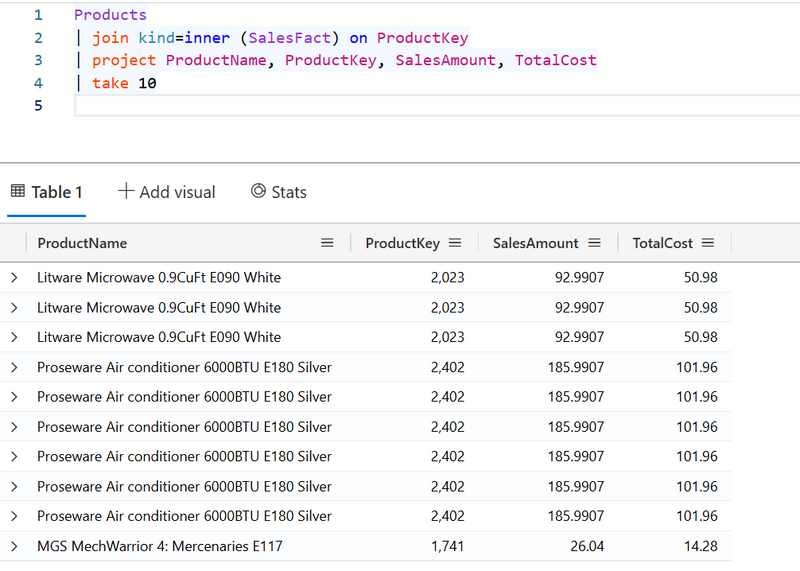Click the Table 1 grid icon
Image resolution: width=800 pixels, height=571 pixels.
(x=18, y=191)
